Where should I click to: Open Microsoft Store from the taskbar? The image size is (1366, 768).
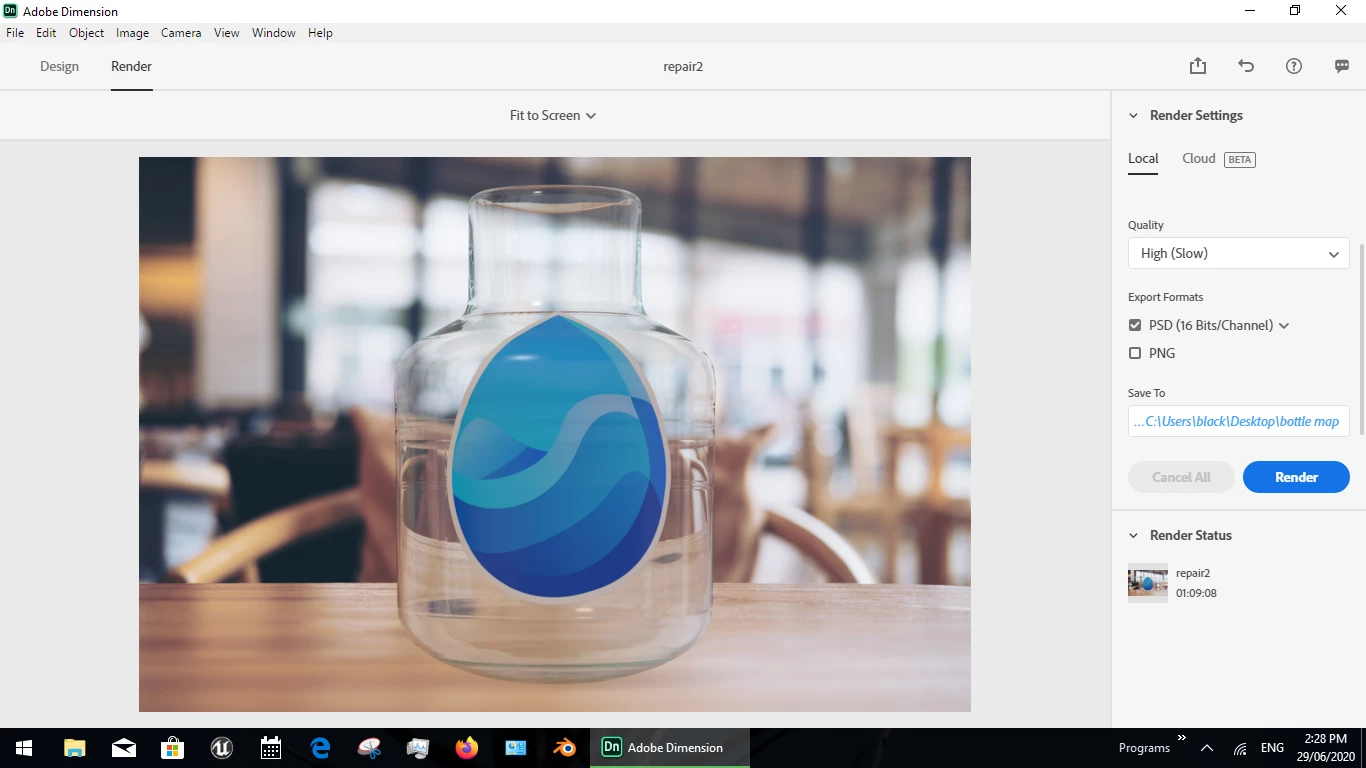pyautogui.click(x=173, y=747)
